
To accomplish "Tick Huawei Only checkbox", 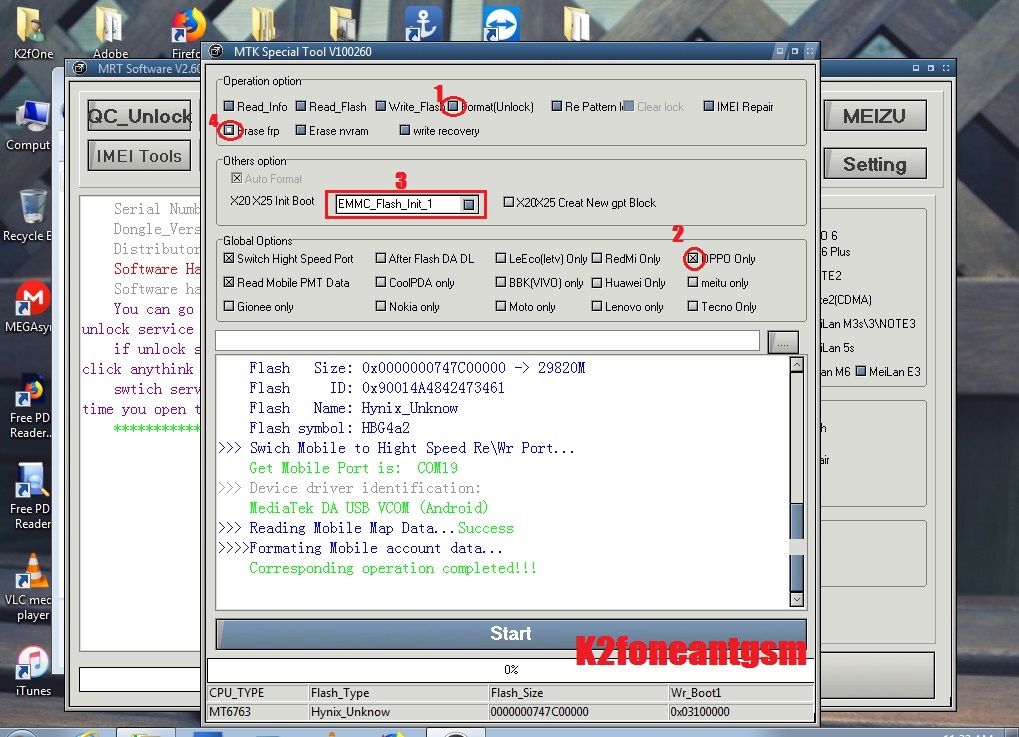I will click(597, 282).
